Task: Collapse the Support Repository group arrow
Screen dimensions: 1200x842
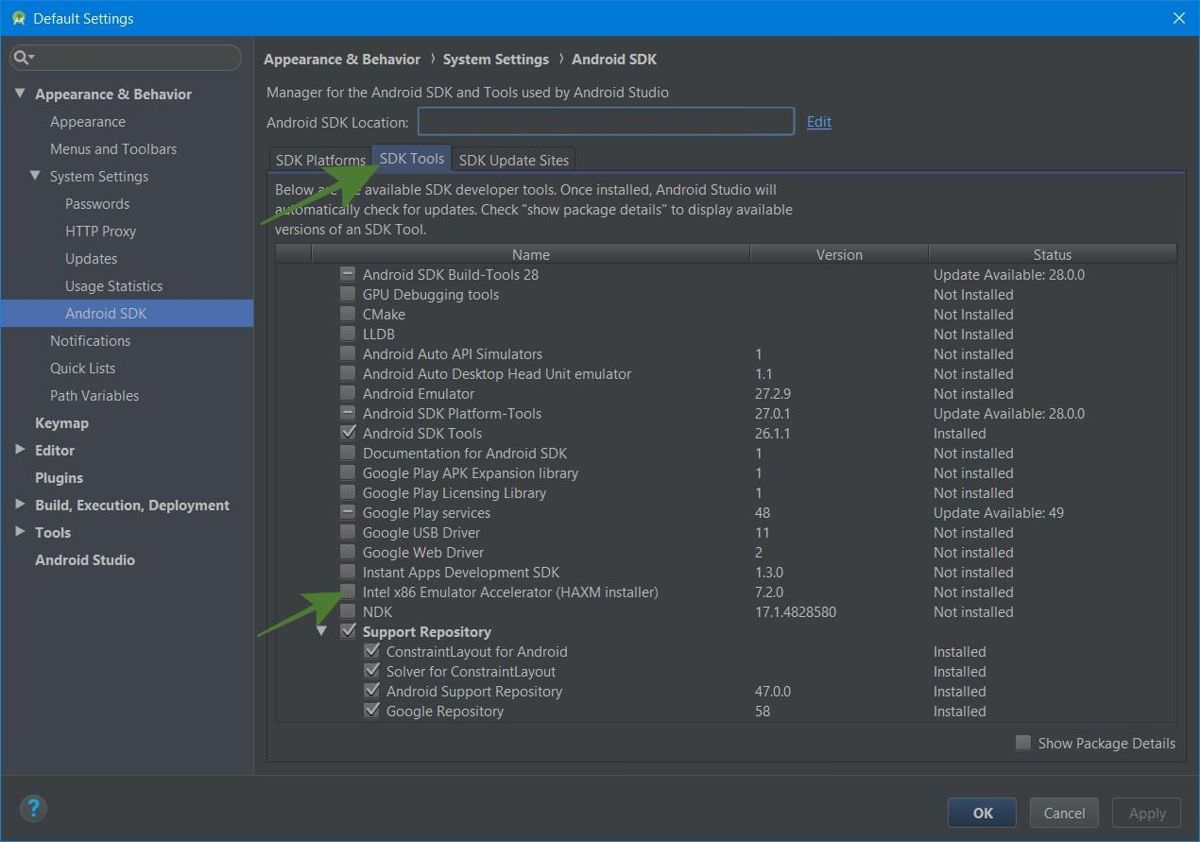Action: 322,632
